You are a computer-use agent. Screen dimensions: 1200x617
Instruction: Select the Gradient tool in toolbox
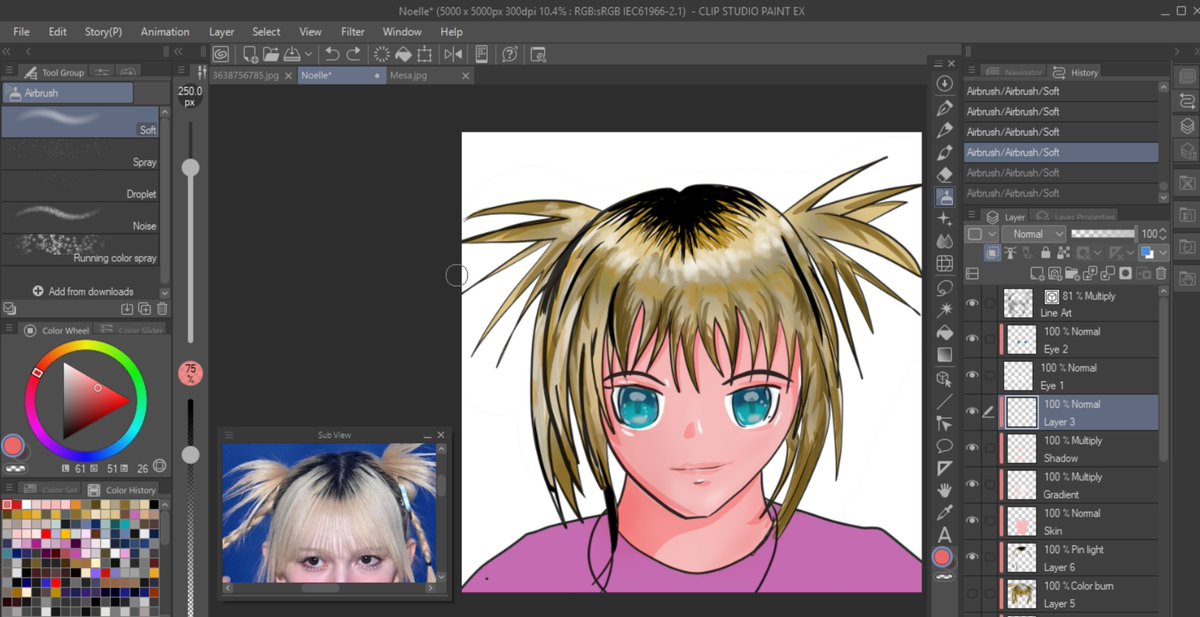pos(944,355)
